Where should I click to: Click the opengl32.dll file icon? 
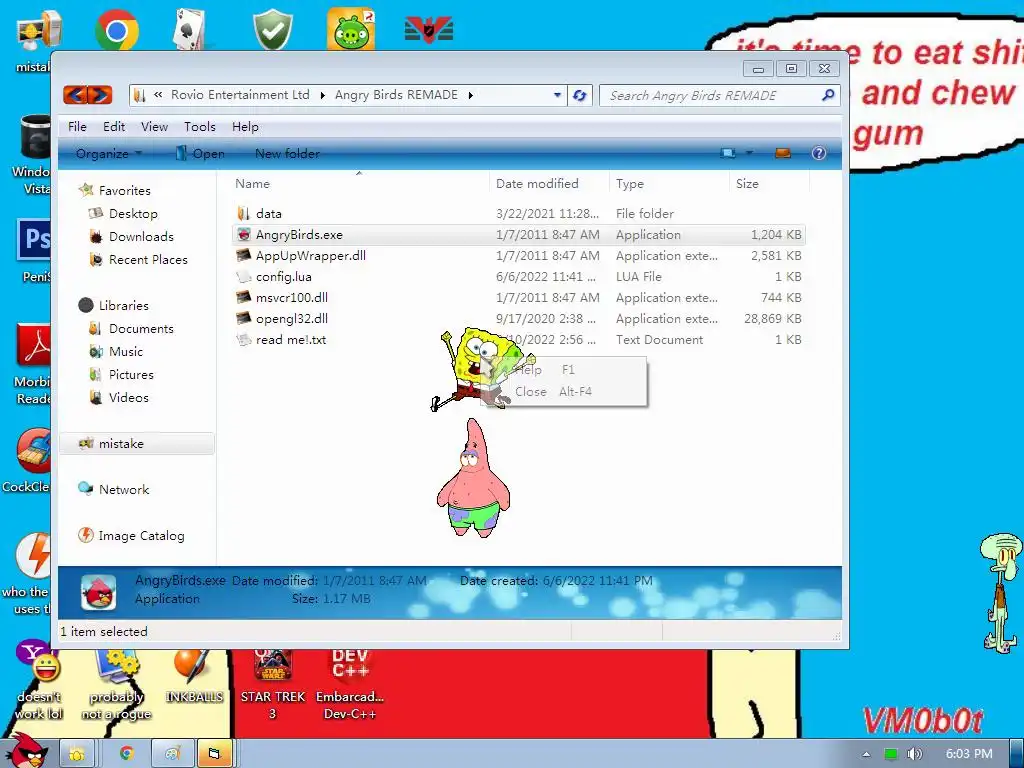point(244,319)
